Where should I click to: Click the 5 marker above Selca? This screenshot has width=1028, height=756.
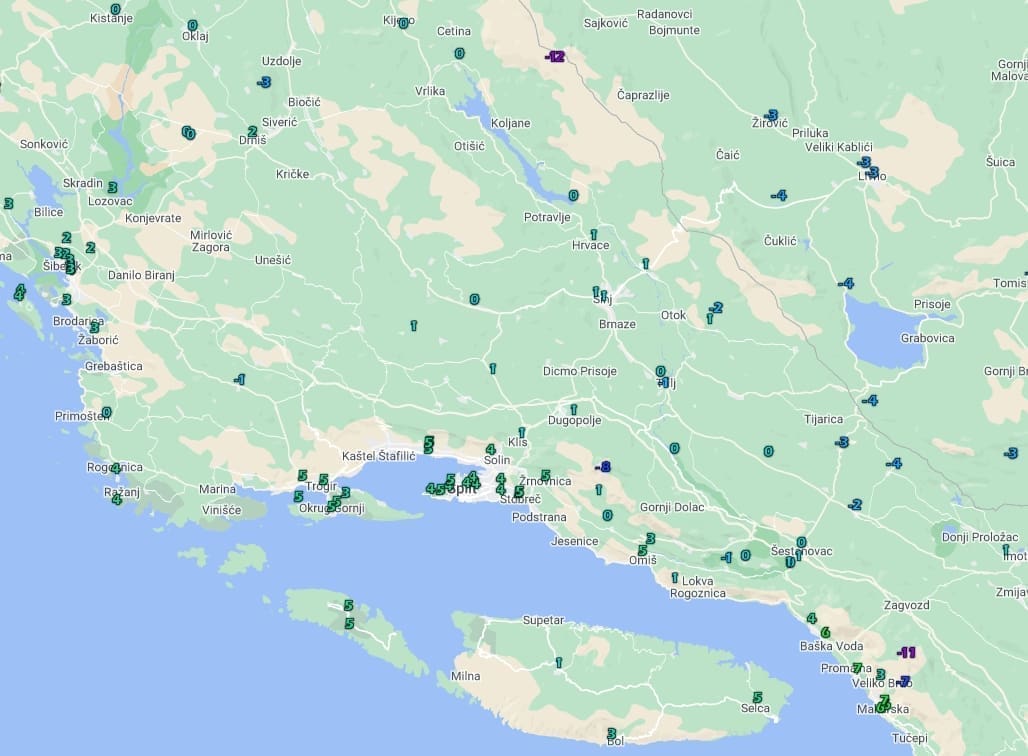tap(757, 697)
